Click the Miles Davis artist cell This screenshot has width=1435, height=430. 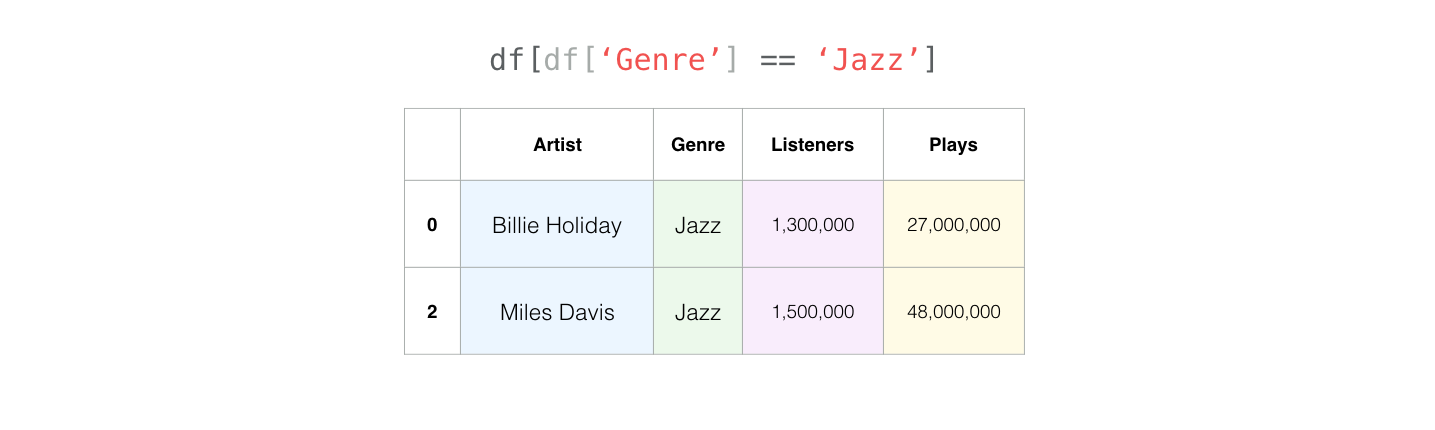pyautogui.click(x=557, y=311)
